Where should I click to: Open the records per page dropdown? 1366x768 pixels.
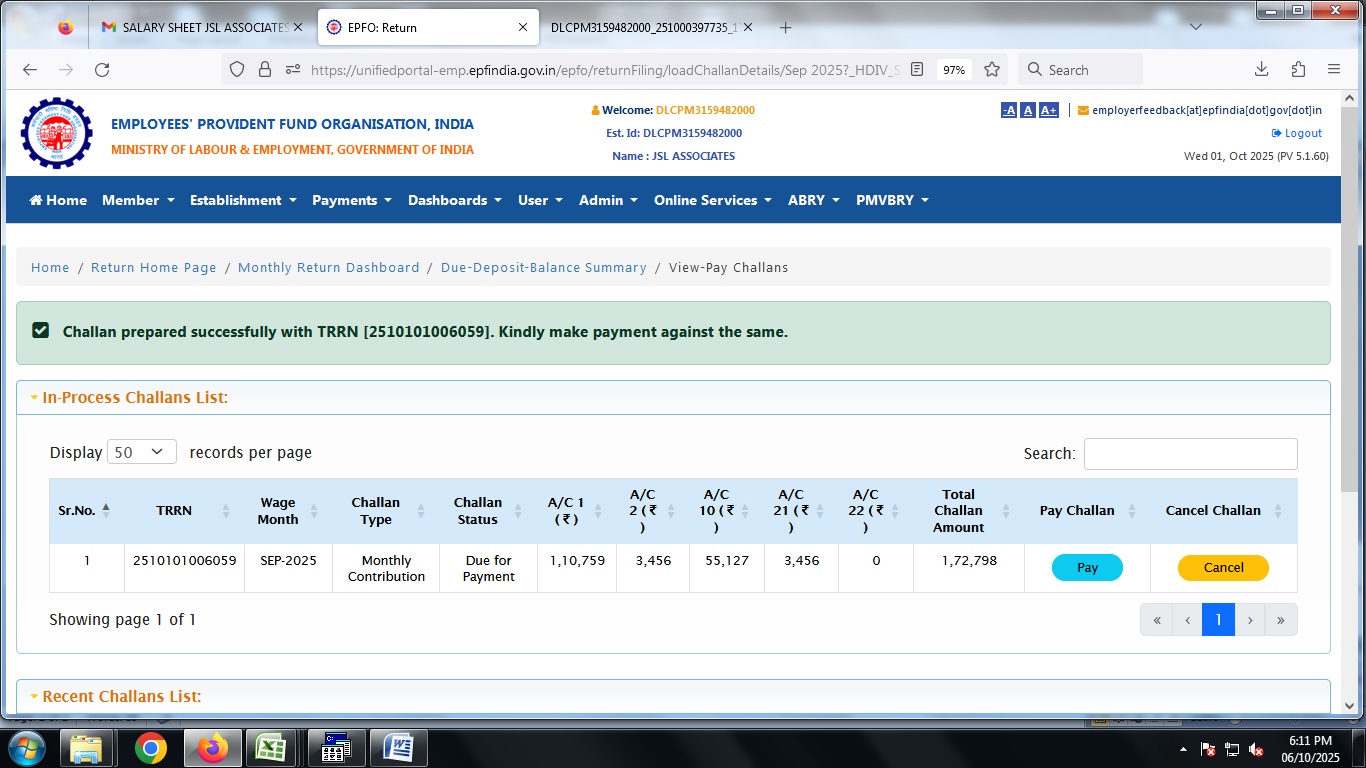point(141,452)
